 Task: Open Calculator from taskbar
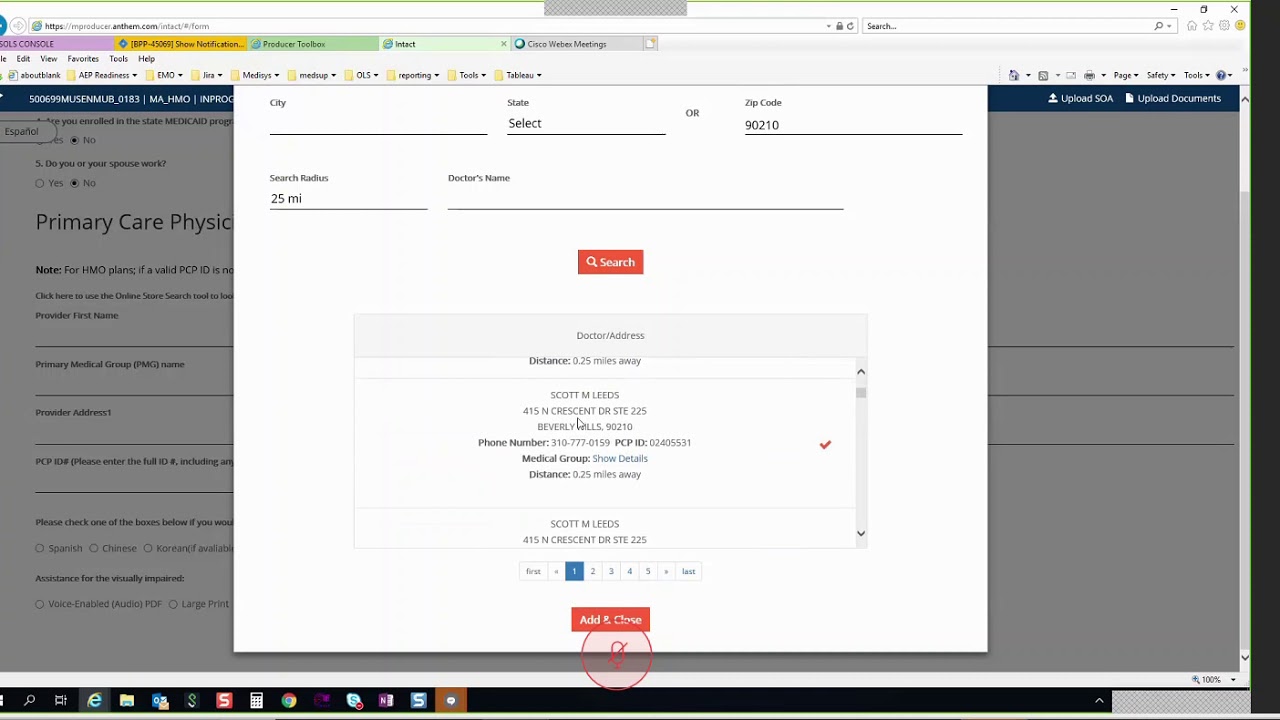257,701
